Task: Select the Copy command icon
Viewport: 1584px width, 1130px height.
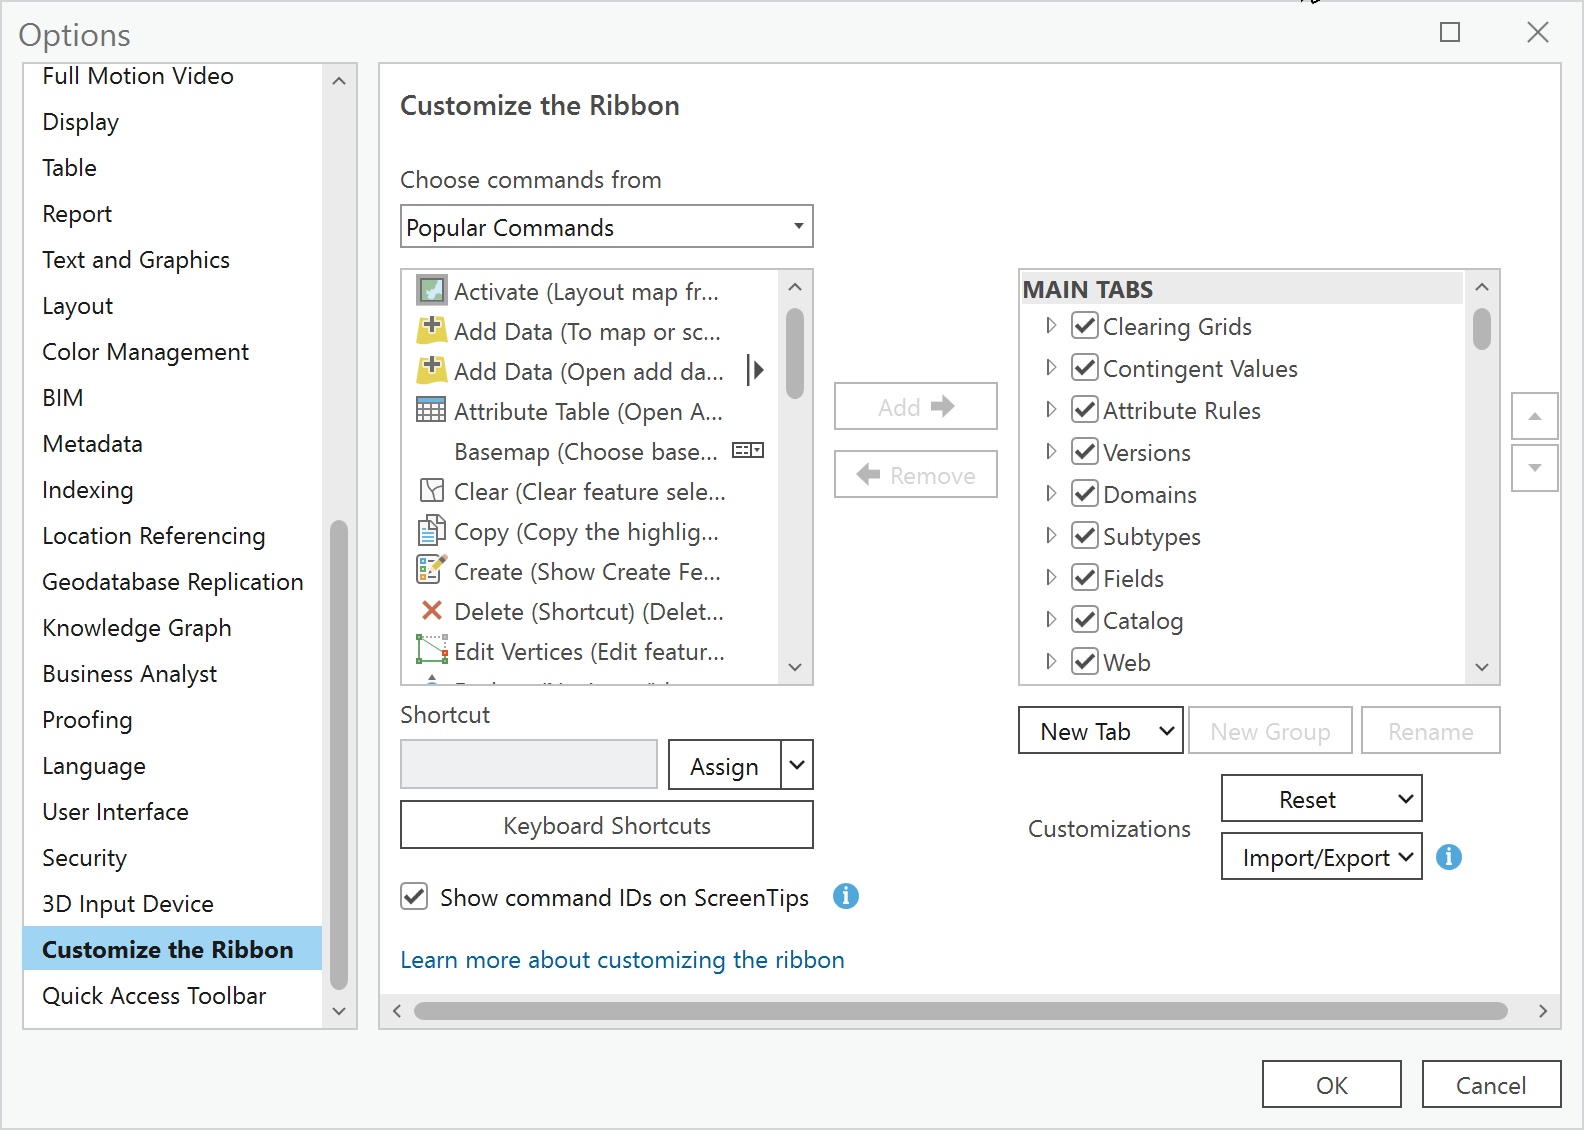Action: pyautogui.click(x=431, y=531)
